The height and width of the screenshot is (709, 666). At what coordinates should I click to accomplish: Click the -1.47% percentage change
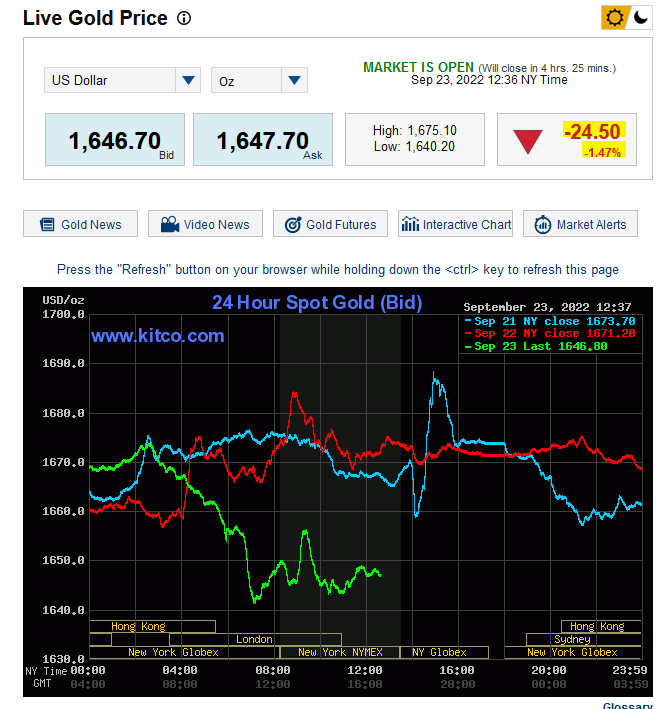[602, 152]
